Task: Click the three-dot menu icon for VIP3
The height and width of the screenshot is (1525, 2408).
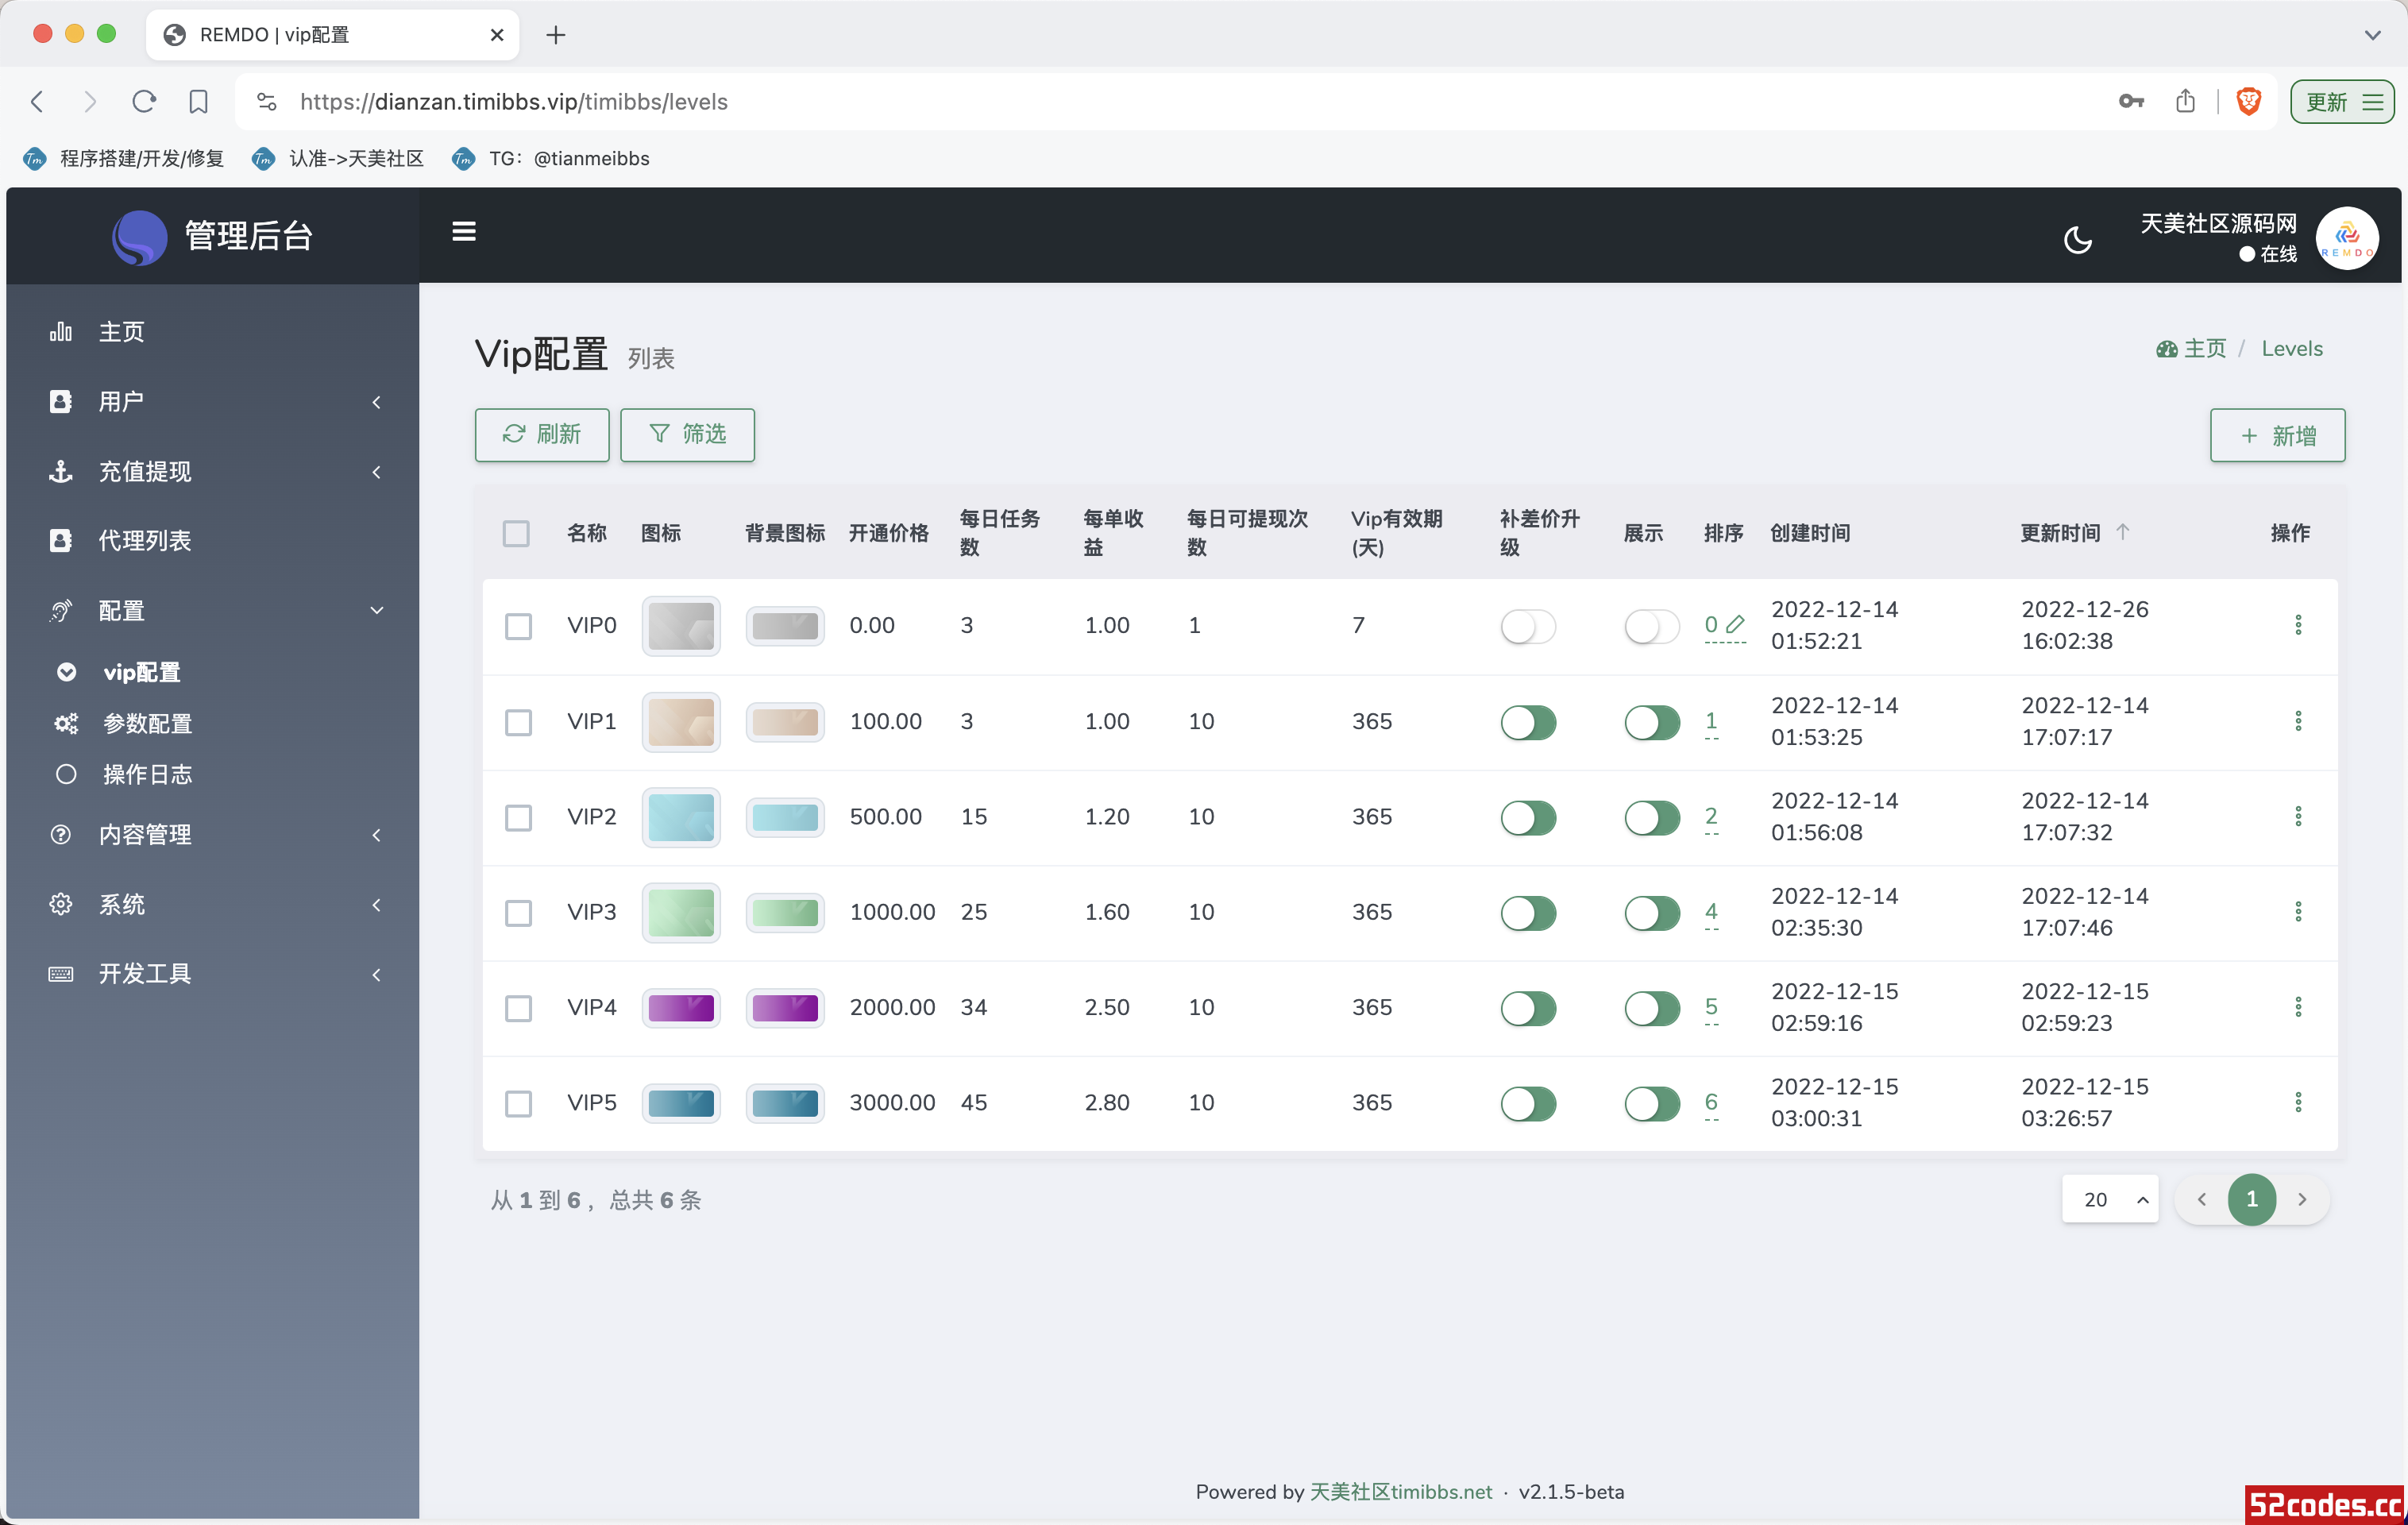Action: [x=2299, y=911]
